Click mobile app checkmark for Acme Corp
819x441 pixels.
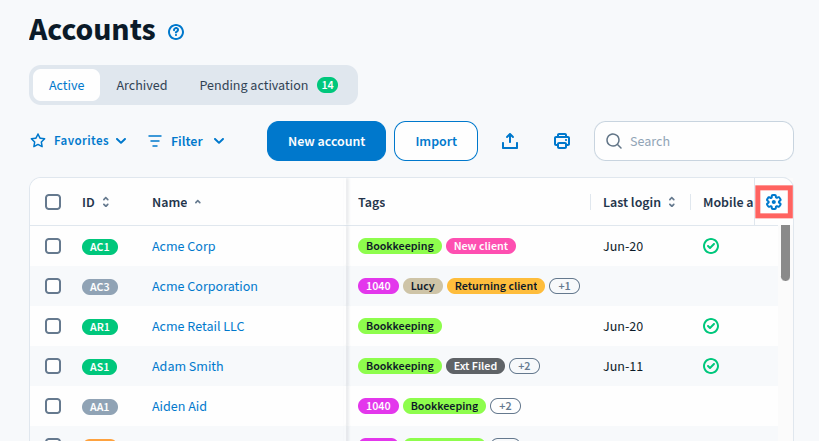click(x=711, y=246)
